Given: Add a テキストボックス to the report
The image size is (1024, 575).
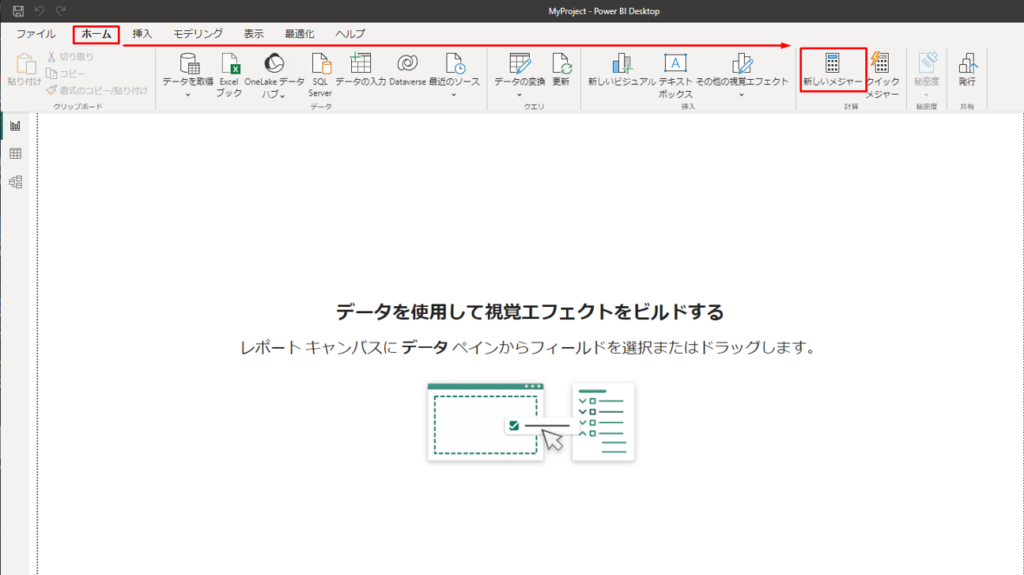Looking at the screenshot, I should (675, 63).
